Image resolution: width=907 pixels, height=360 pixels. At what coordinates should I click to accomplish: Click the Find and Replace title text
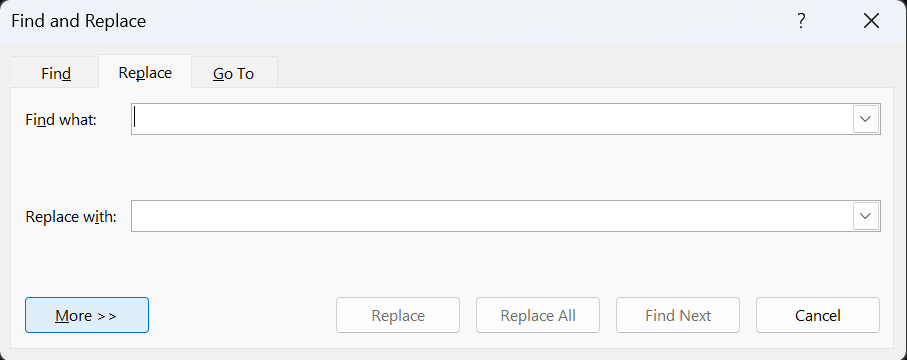79,21
